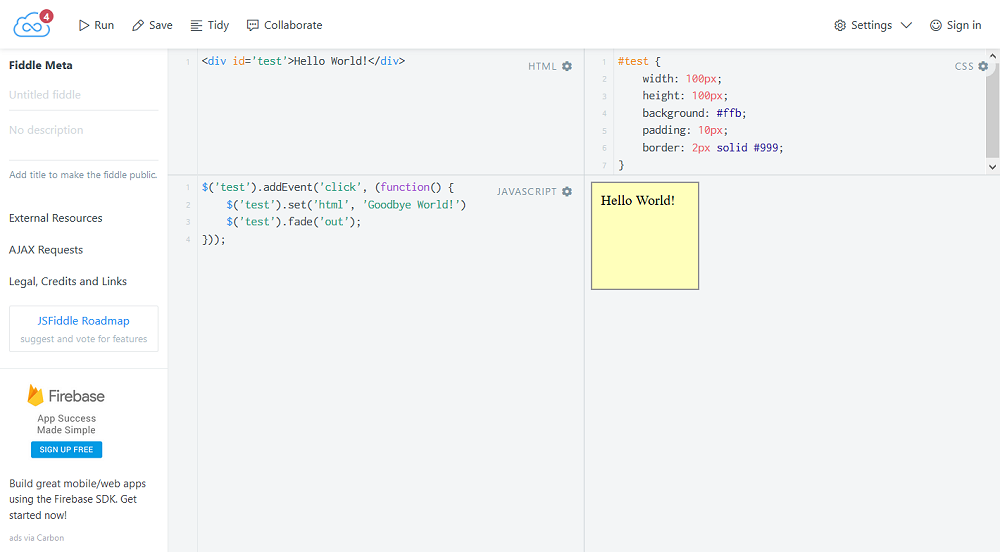Image resolution: width=1000 pixels, height=552 pixels.
Task: Click the No description field
Action: click(83, 130)
